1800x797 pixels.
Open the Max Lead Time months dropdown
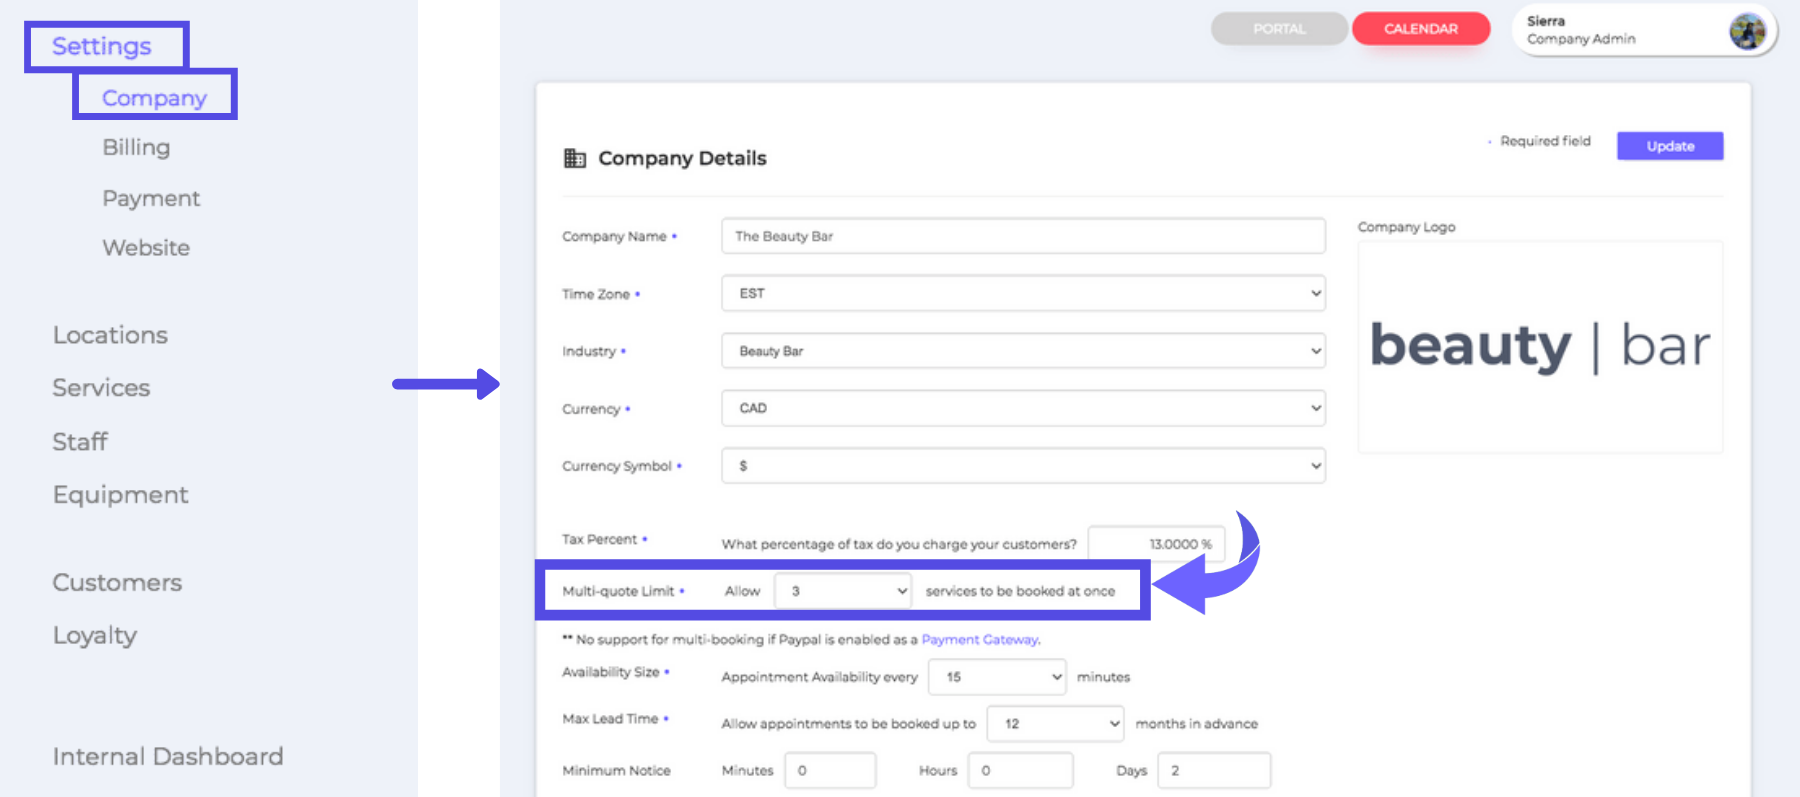click(x=1055, y=724)
